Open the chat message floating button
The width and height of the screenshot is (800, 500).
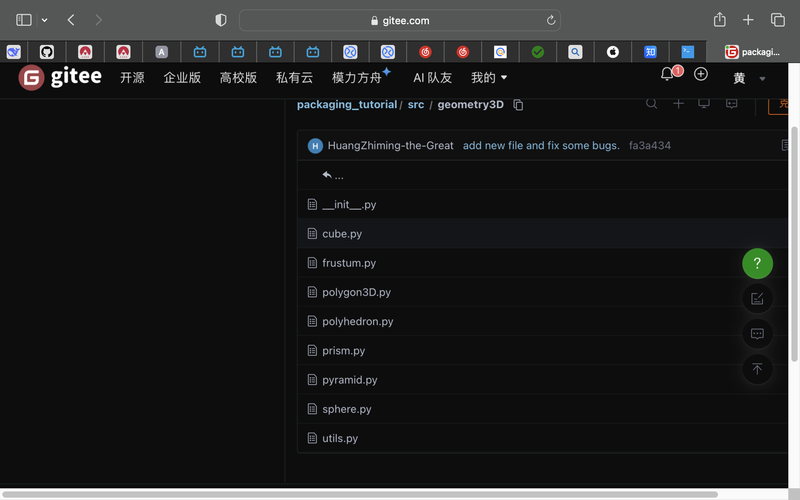757,334
